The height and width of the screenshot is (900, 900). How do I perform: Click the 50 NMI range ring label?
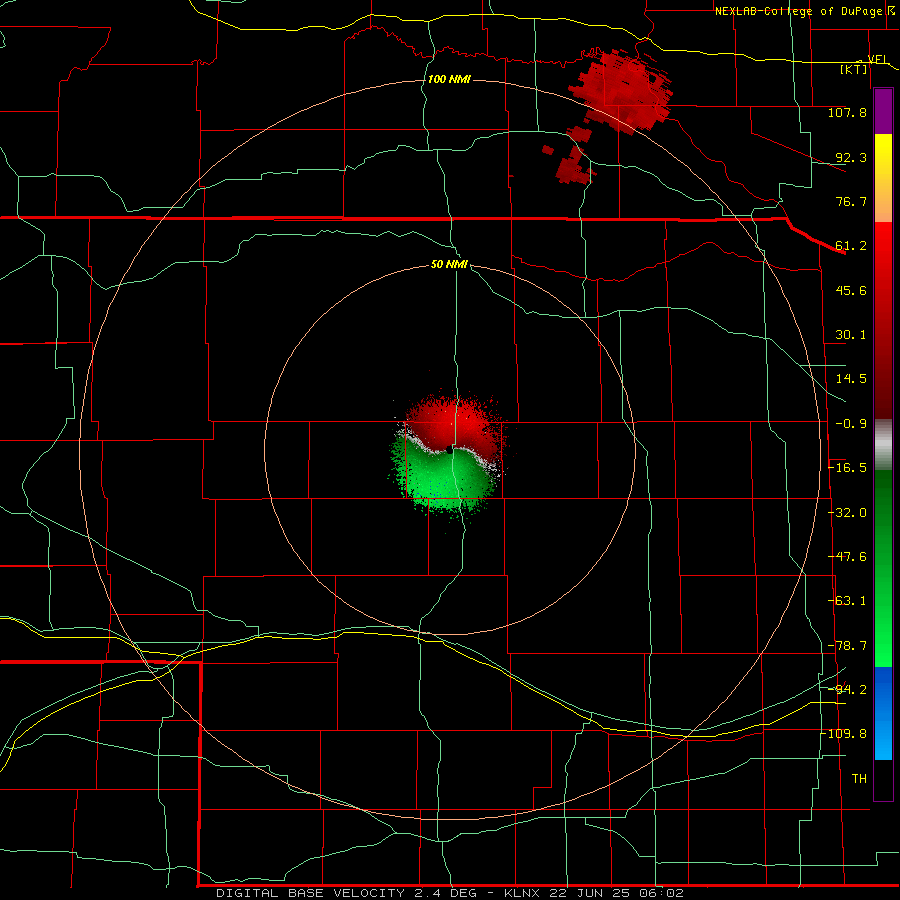click(x=449, y=264)
